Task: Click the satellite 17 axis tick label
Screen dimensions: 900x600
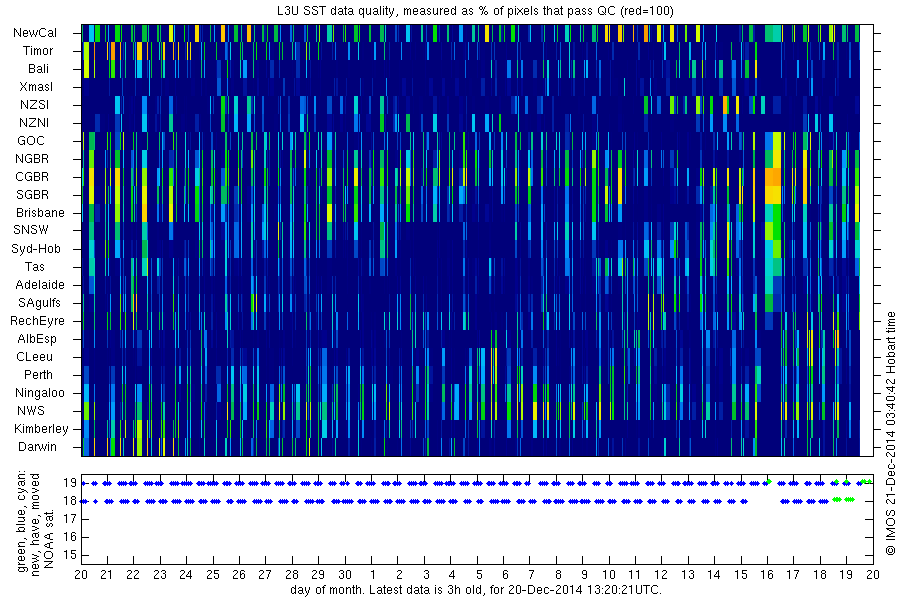Action: tap(69, 519)
